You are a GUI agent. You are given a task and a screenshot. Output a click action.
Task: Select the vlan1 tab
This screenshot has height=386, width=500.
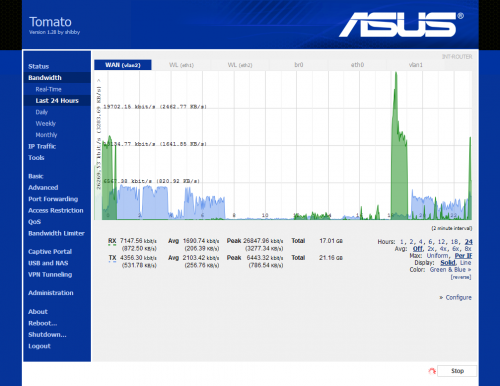(416, 65)
